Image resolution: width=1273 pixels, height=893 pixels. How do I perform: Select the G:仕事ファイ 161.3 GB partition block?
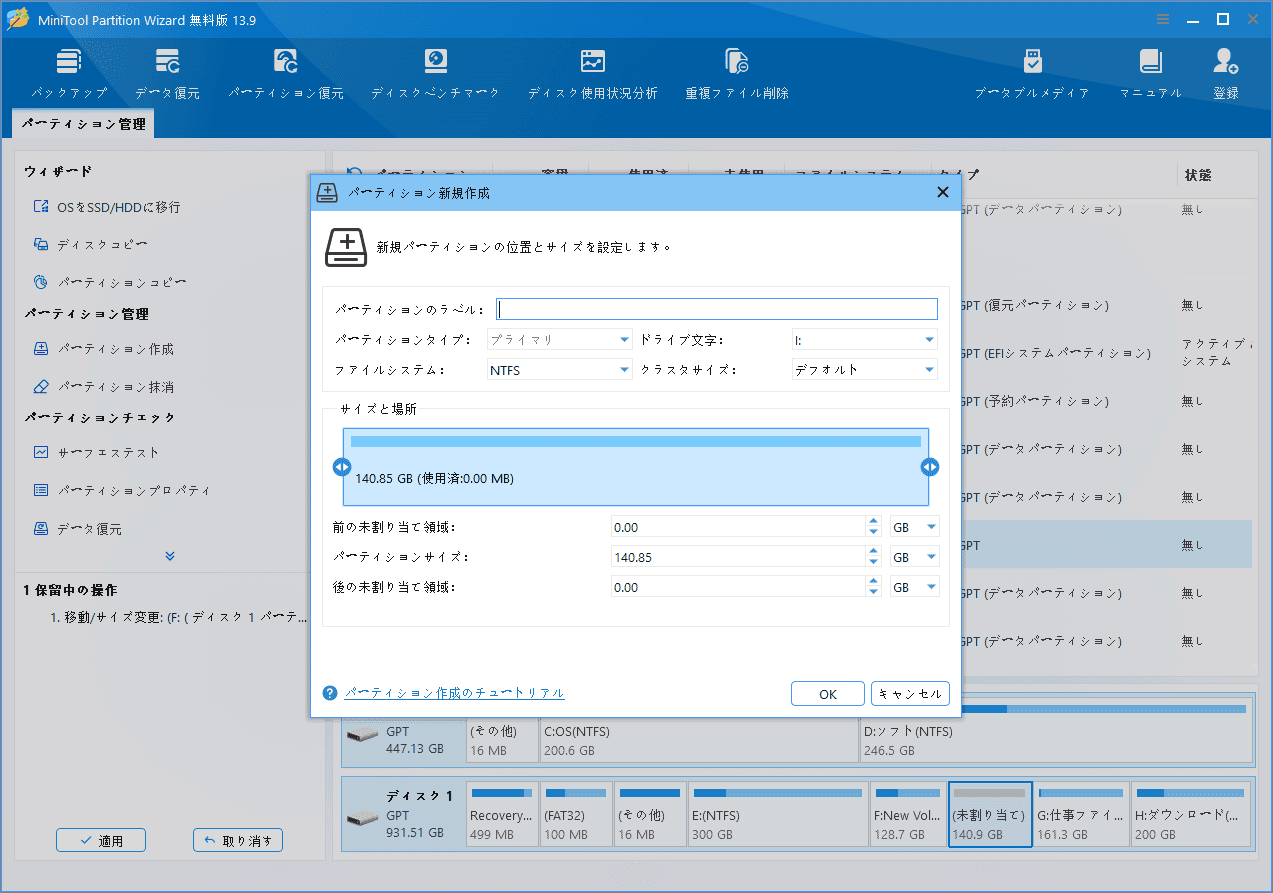coord(1082,815)
